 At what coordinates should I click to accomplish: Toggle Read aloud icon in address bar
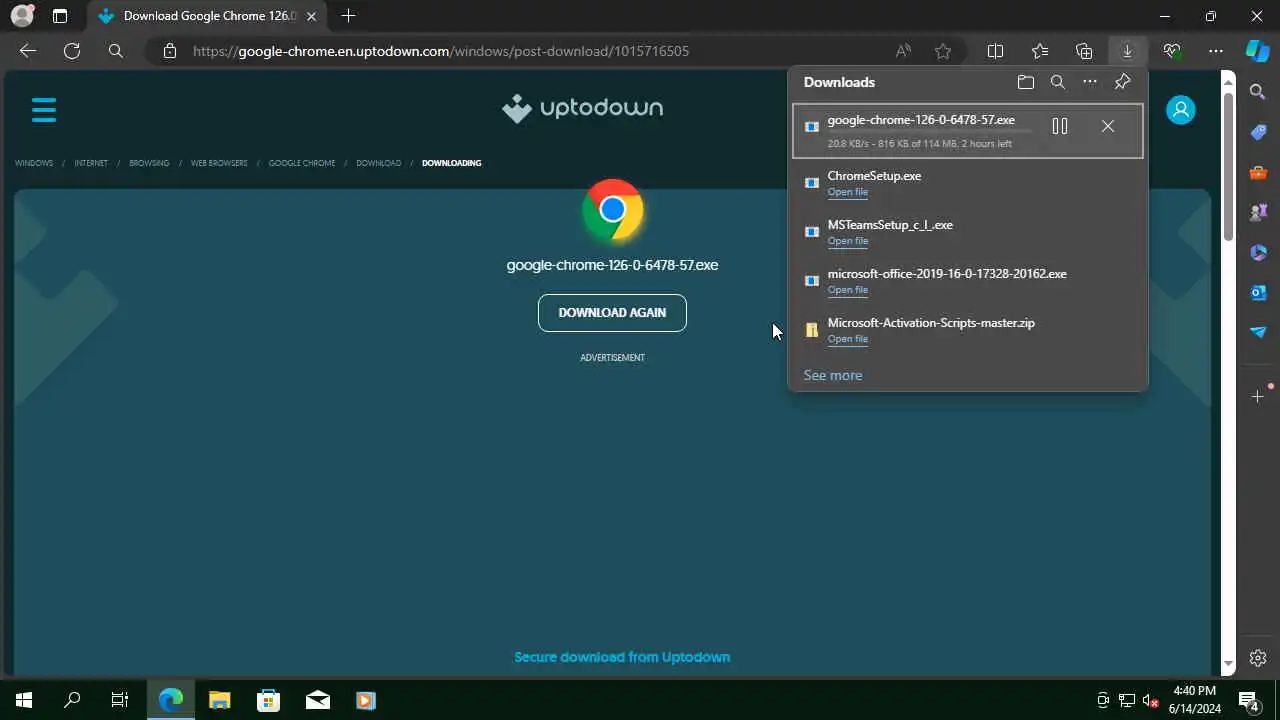pyautogui.click(x=903, y=51)
